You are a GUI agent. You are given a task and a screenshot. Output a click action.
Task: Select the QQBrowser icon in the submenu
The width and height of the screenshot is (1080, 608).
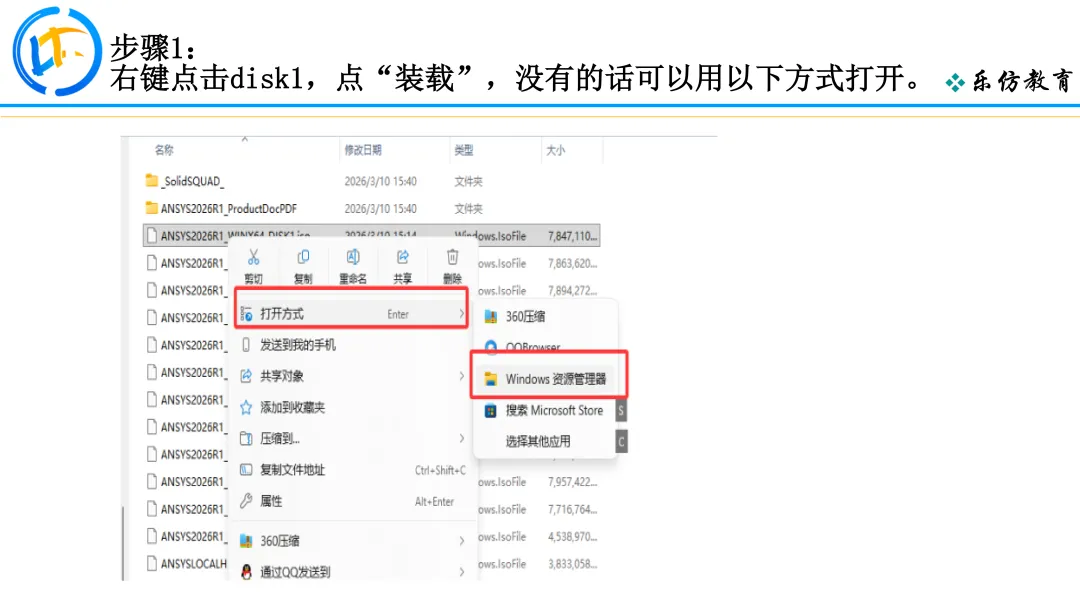(490, 346)
